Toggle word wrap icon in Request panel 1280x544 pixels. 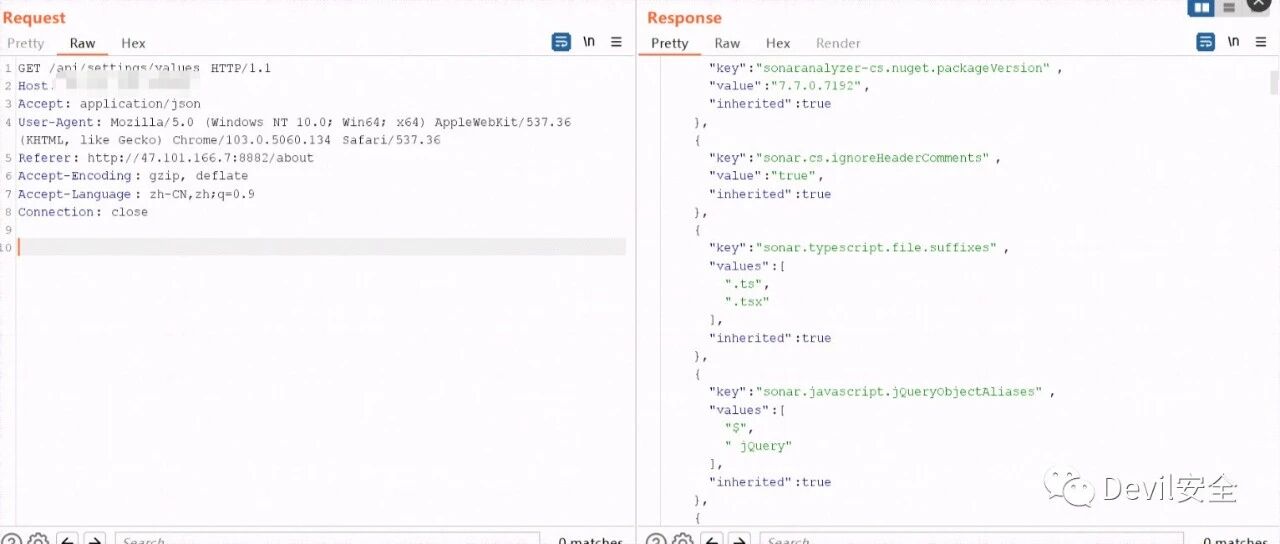coord(561,42)
